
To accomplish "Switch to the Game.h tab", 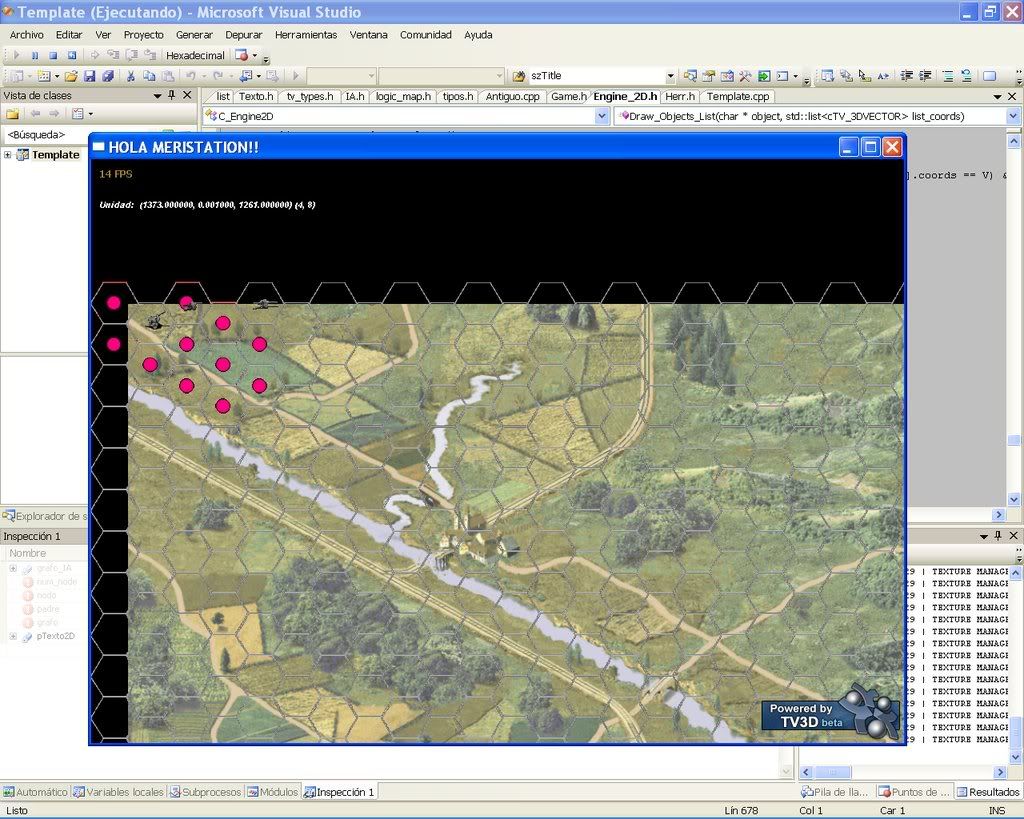I will 568,97.
